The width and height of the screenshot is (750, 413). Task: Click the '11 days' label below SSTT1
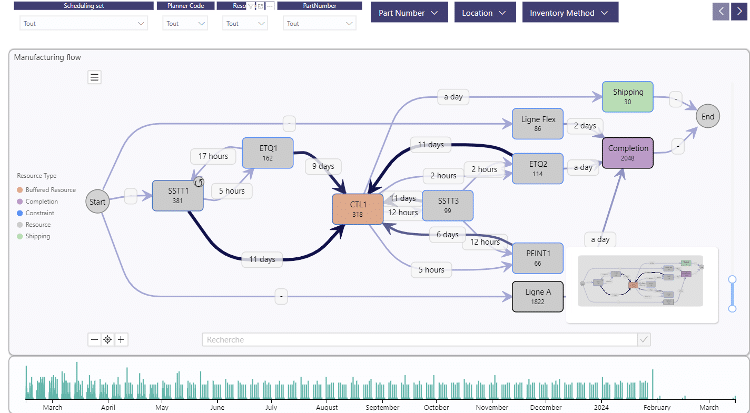coord(262,259)
